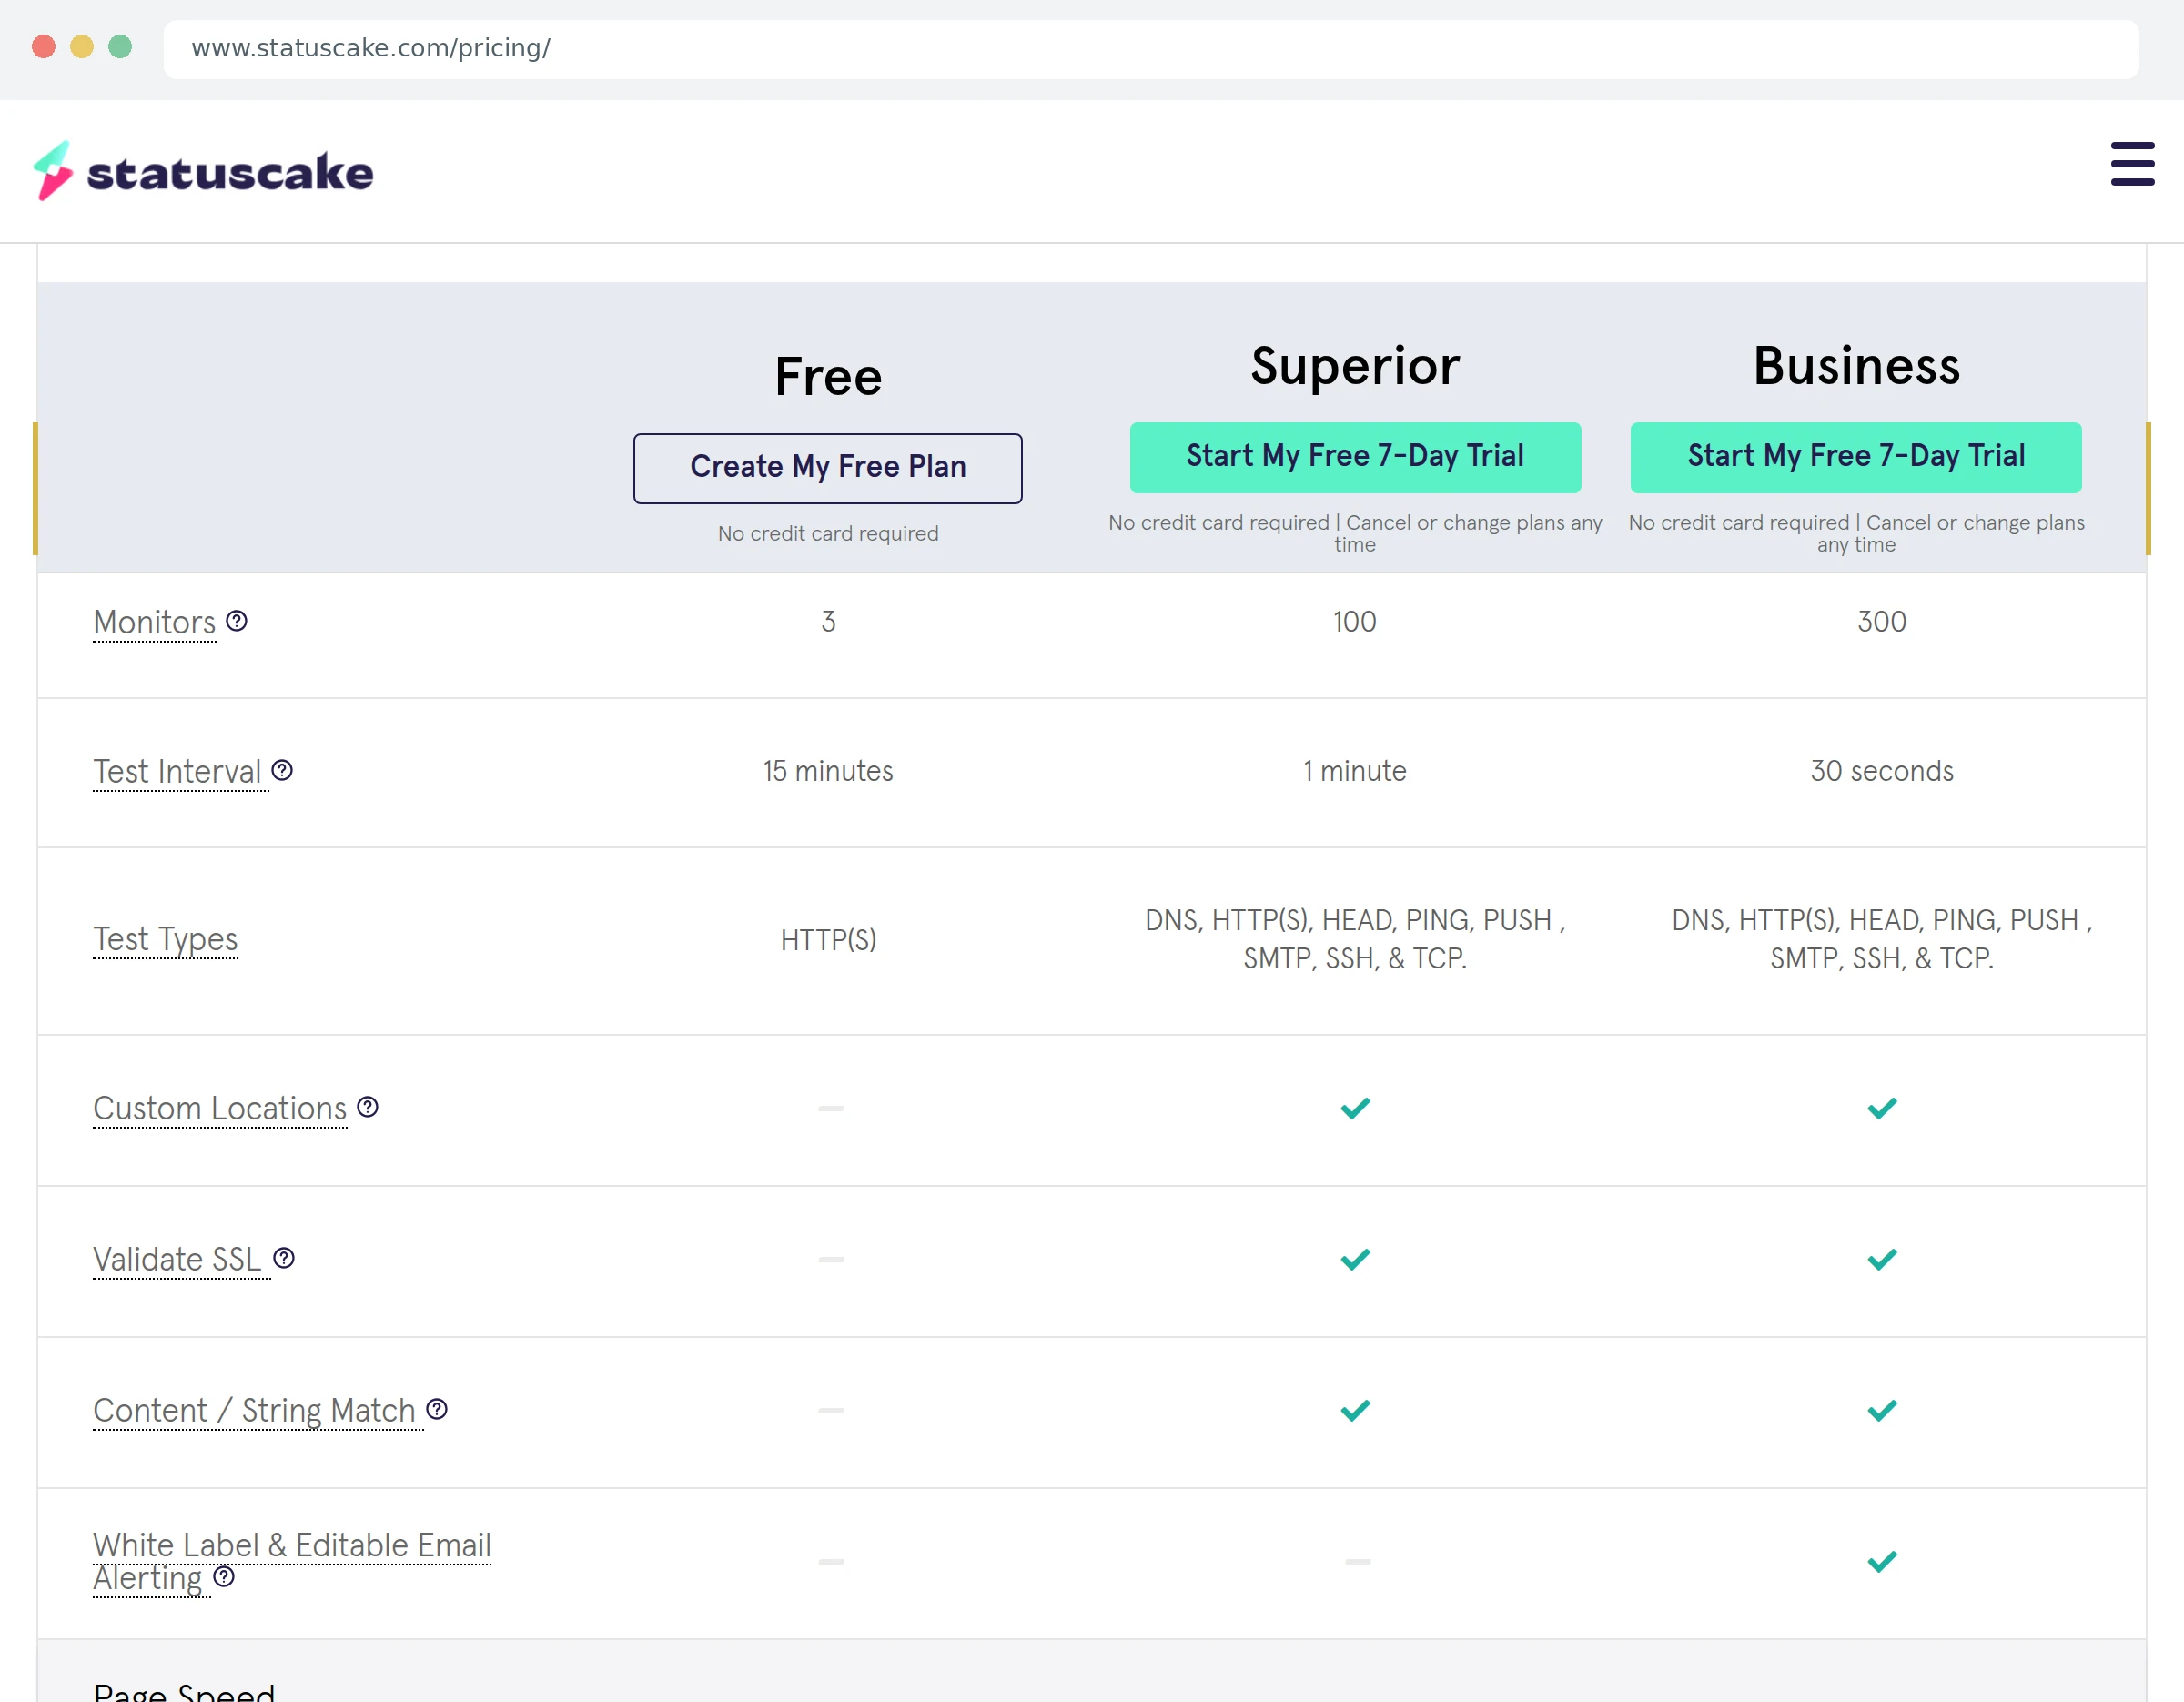Click the help icon next to Monitors
The image size is (2184, 1702).
coord(237,621)
